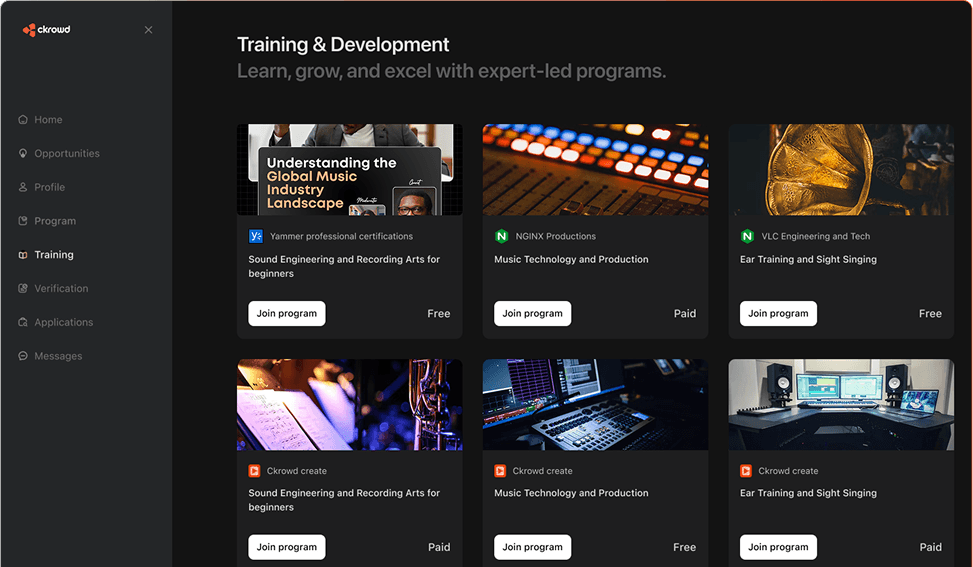Image resolution: width=973 pixels, height=567 pixels.
Task: Click the Training book icon
Action: point(23,254)
